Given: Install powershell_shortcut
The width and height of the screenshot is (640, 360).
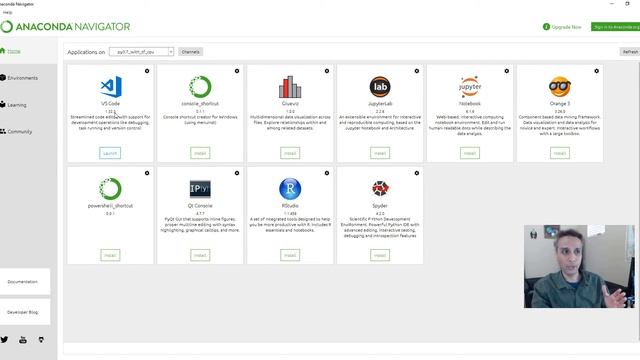Looking at the screenshot, I should (x=110, y=255).
